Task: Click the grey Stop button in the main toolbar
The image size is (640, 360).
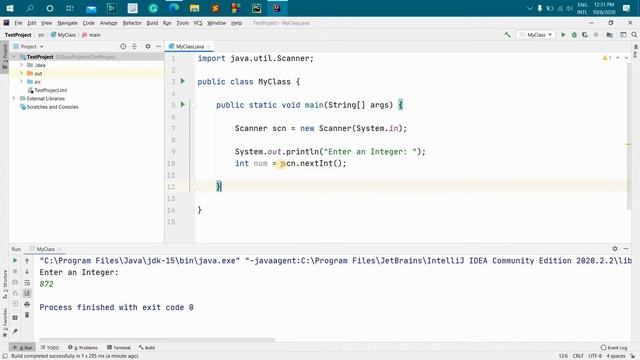Action: coord(596,35)
